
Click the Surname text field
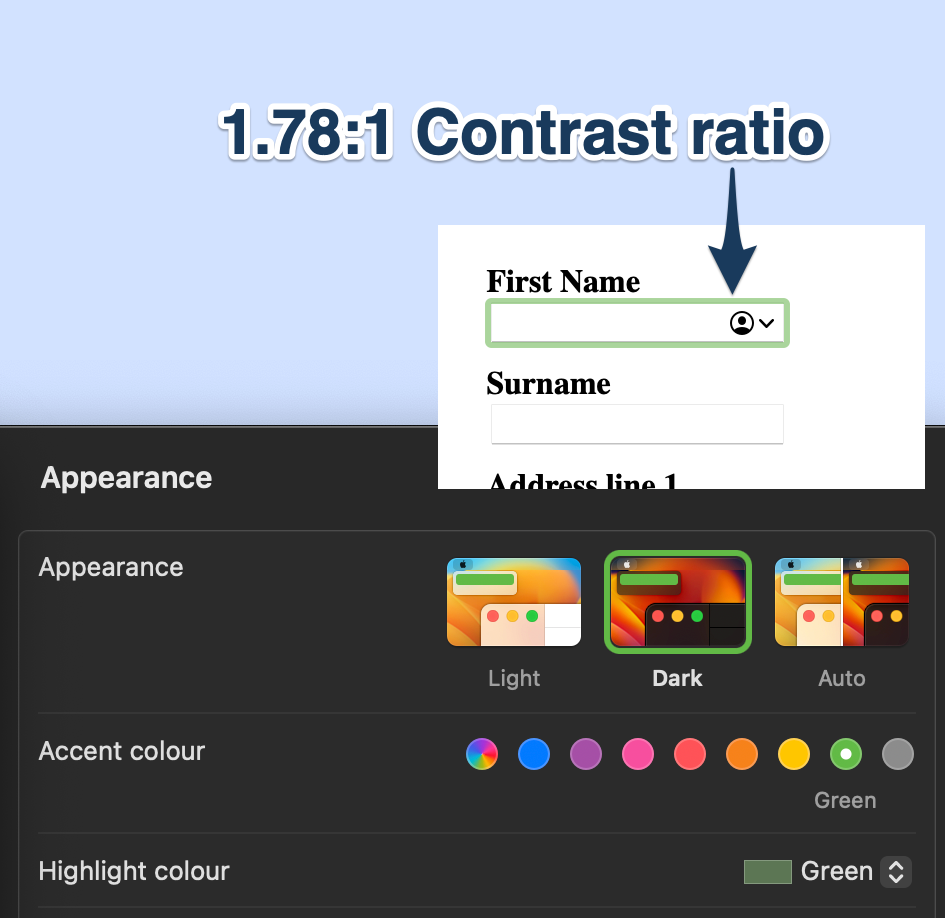637,424
